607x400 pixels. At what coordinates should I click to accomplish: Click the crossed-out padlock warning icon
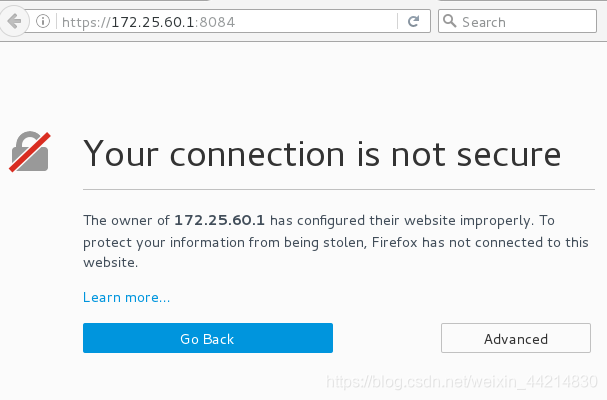tap(30, 152)
